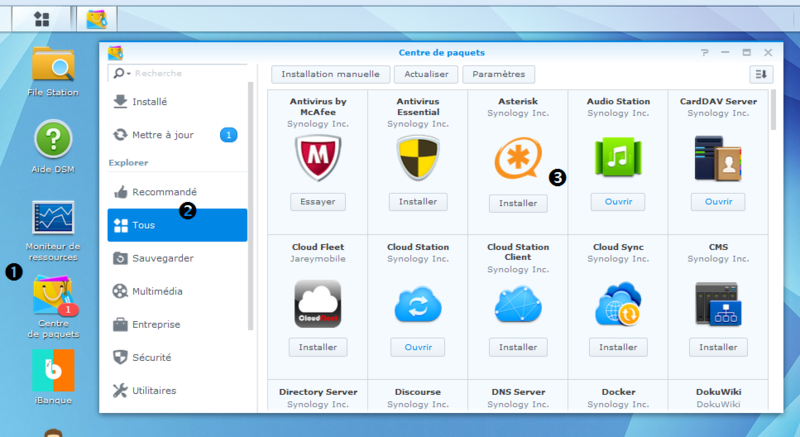Image resolution: width=800 pixels, height=437 pixels.
Task: Select the Entreprise category
Action: click(177, 324)
